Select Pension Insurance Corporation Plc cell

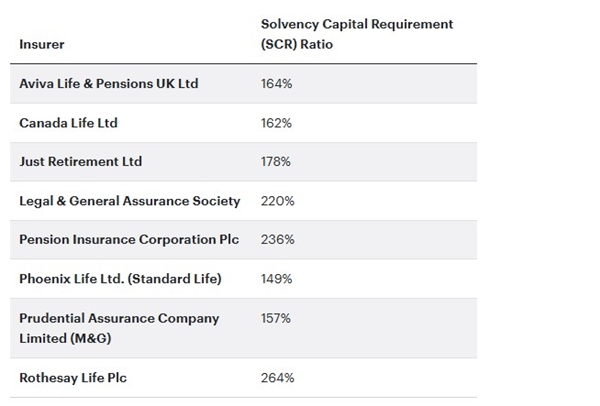point(124,240)
